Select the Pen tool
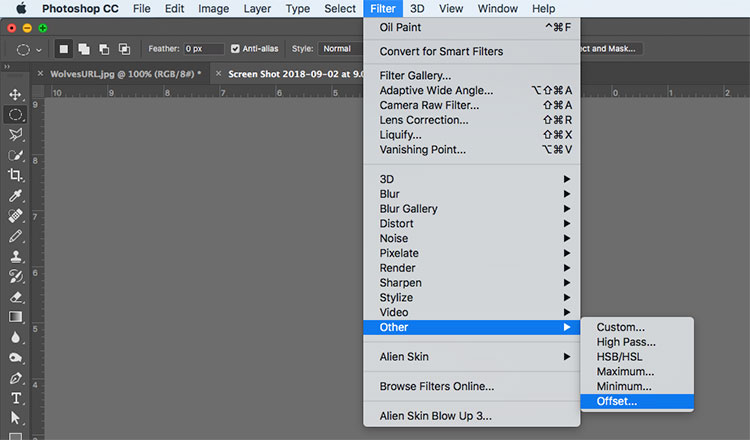The image size is (750, 440). tap(15, 378)
